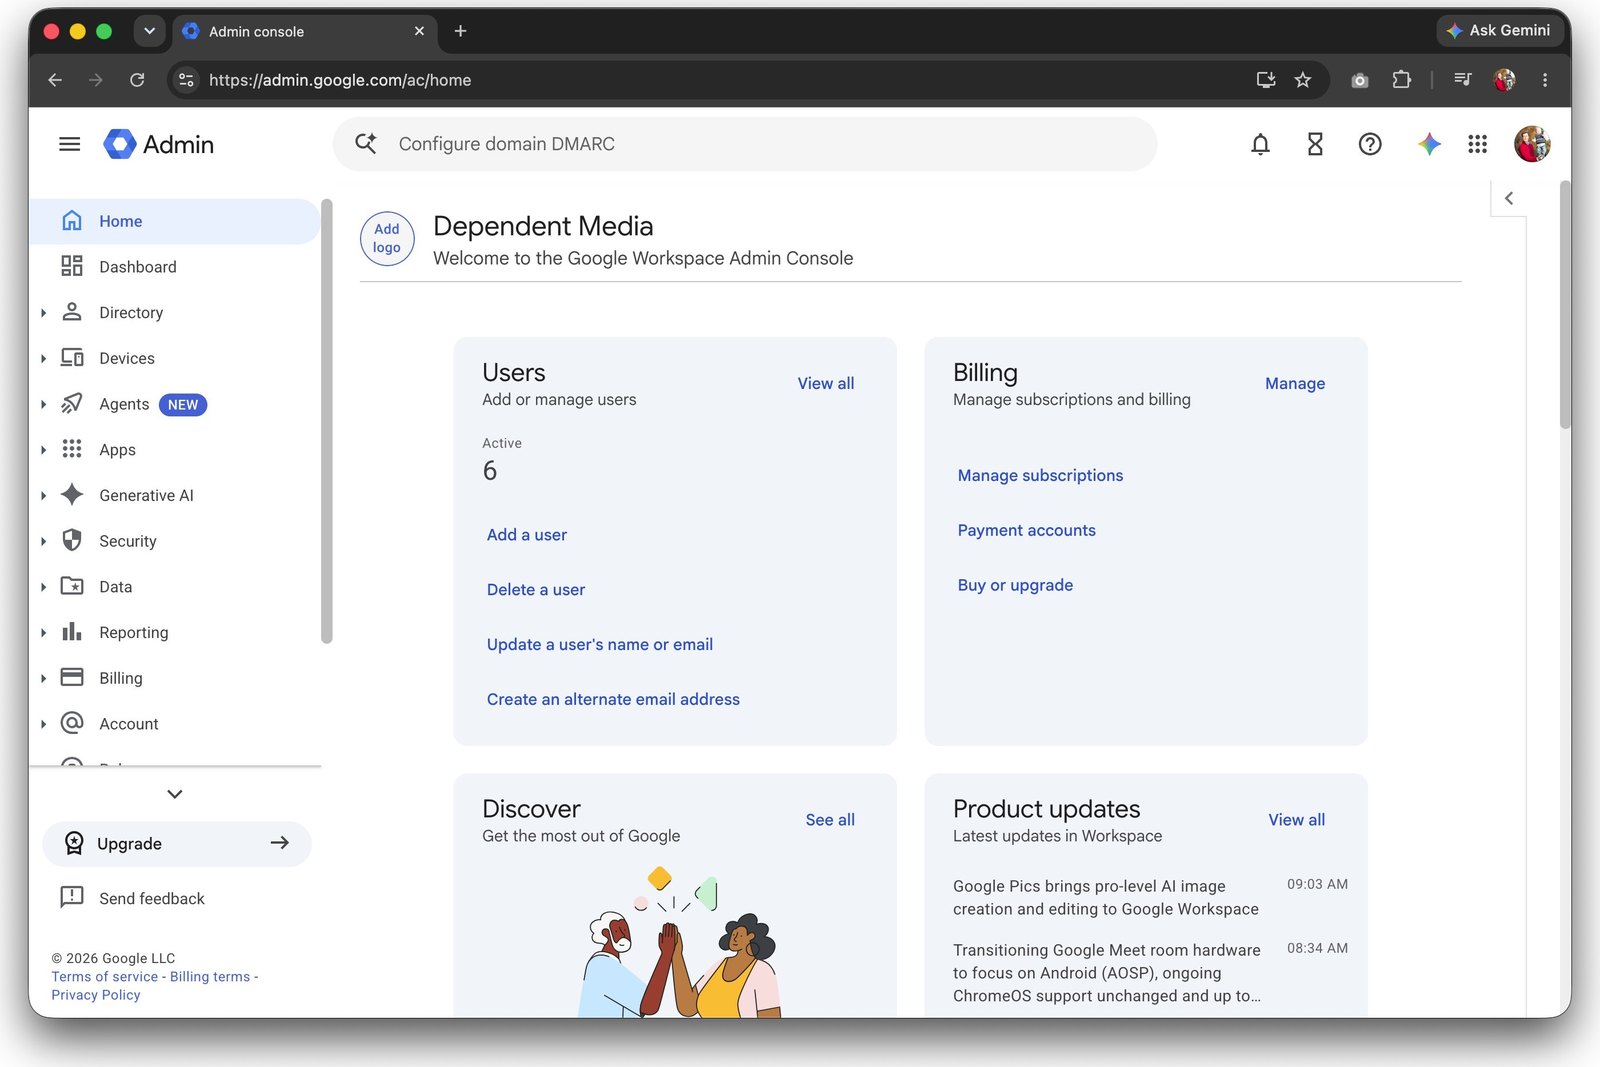Click the Ask Gemini button
Image resolution: width=1600 pixels, height=1067 pixels.
[1498, 31]
